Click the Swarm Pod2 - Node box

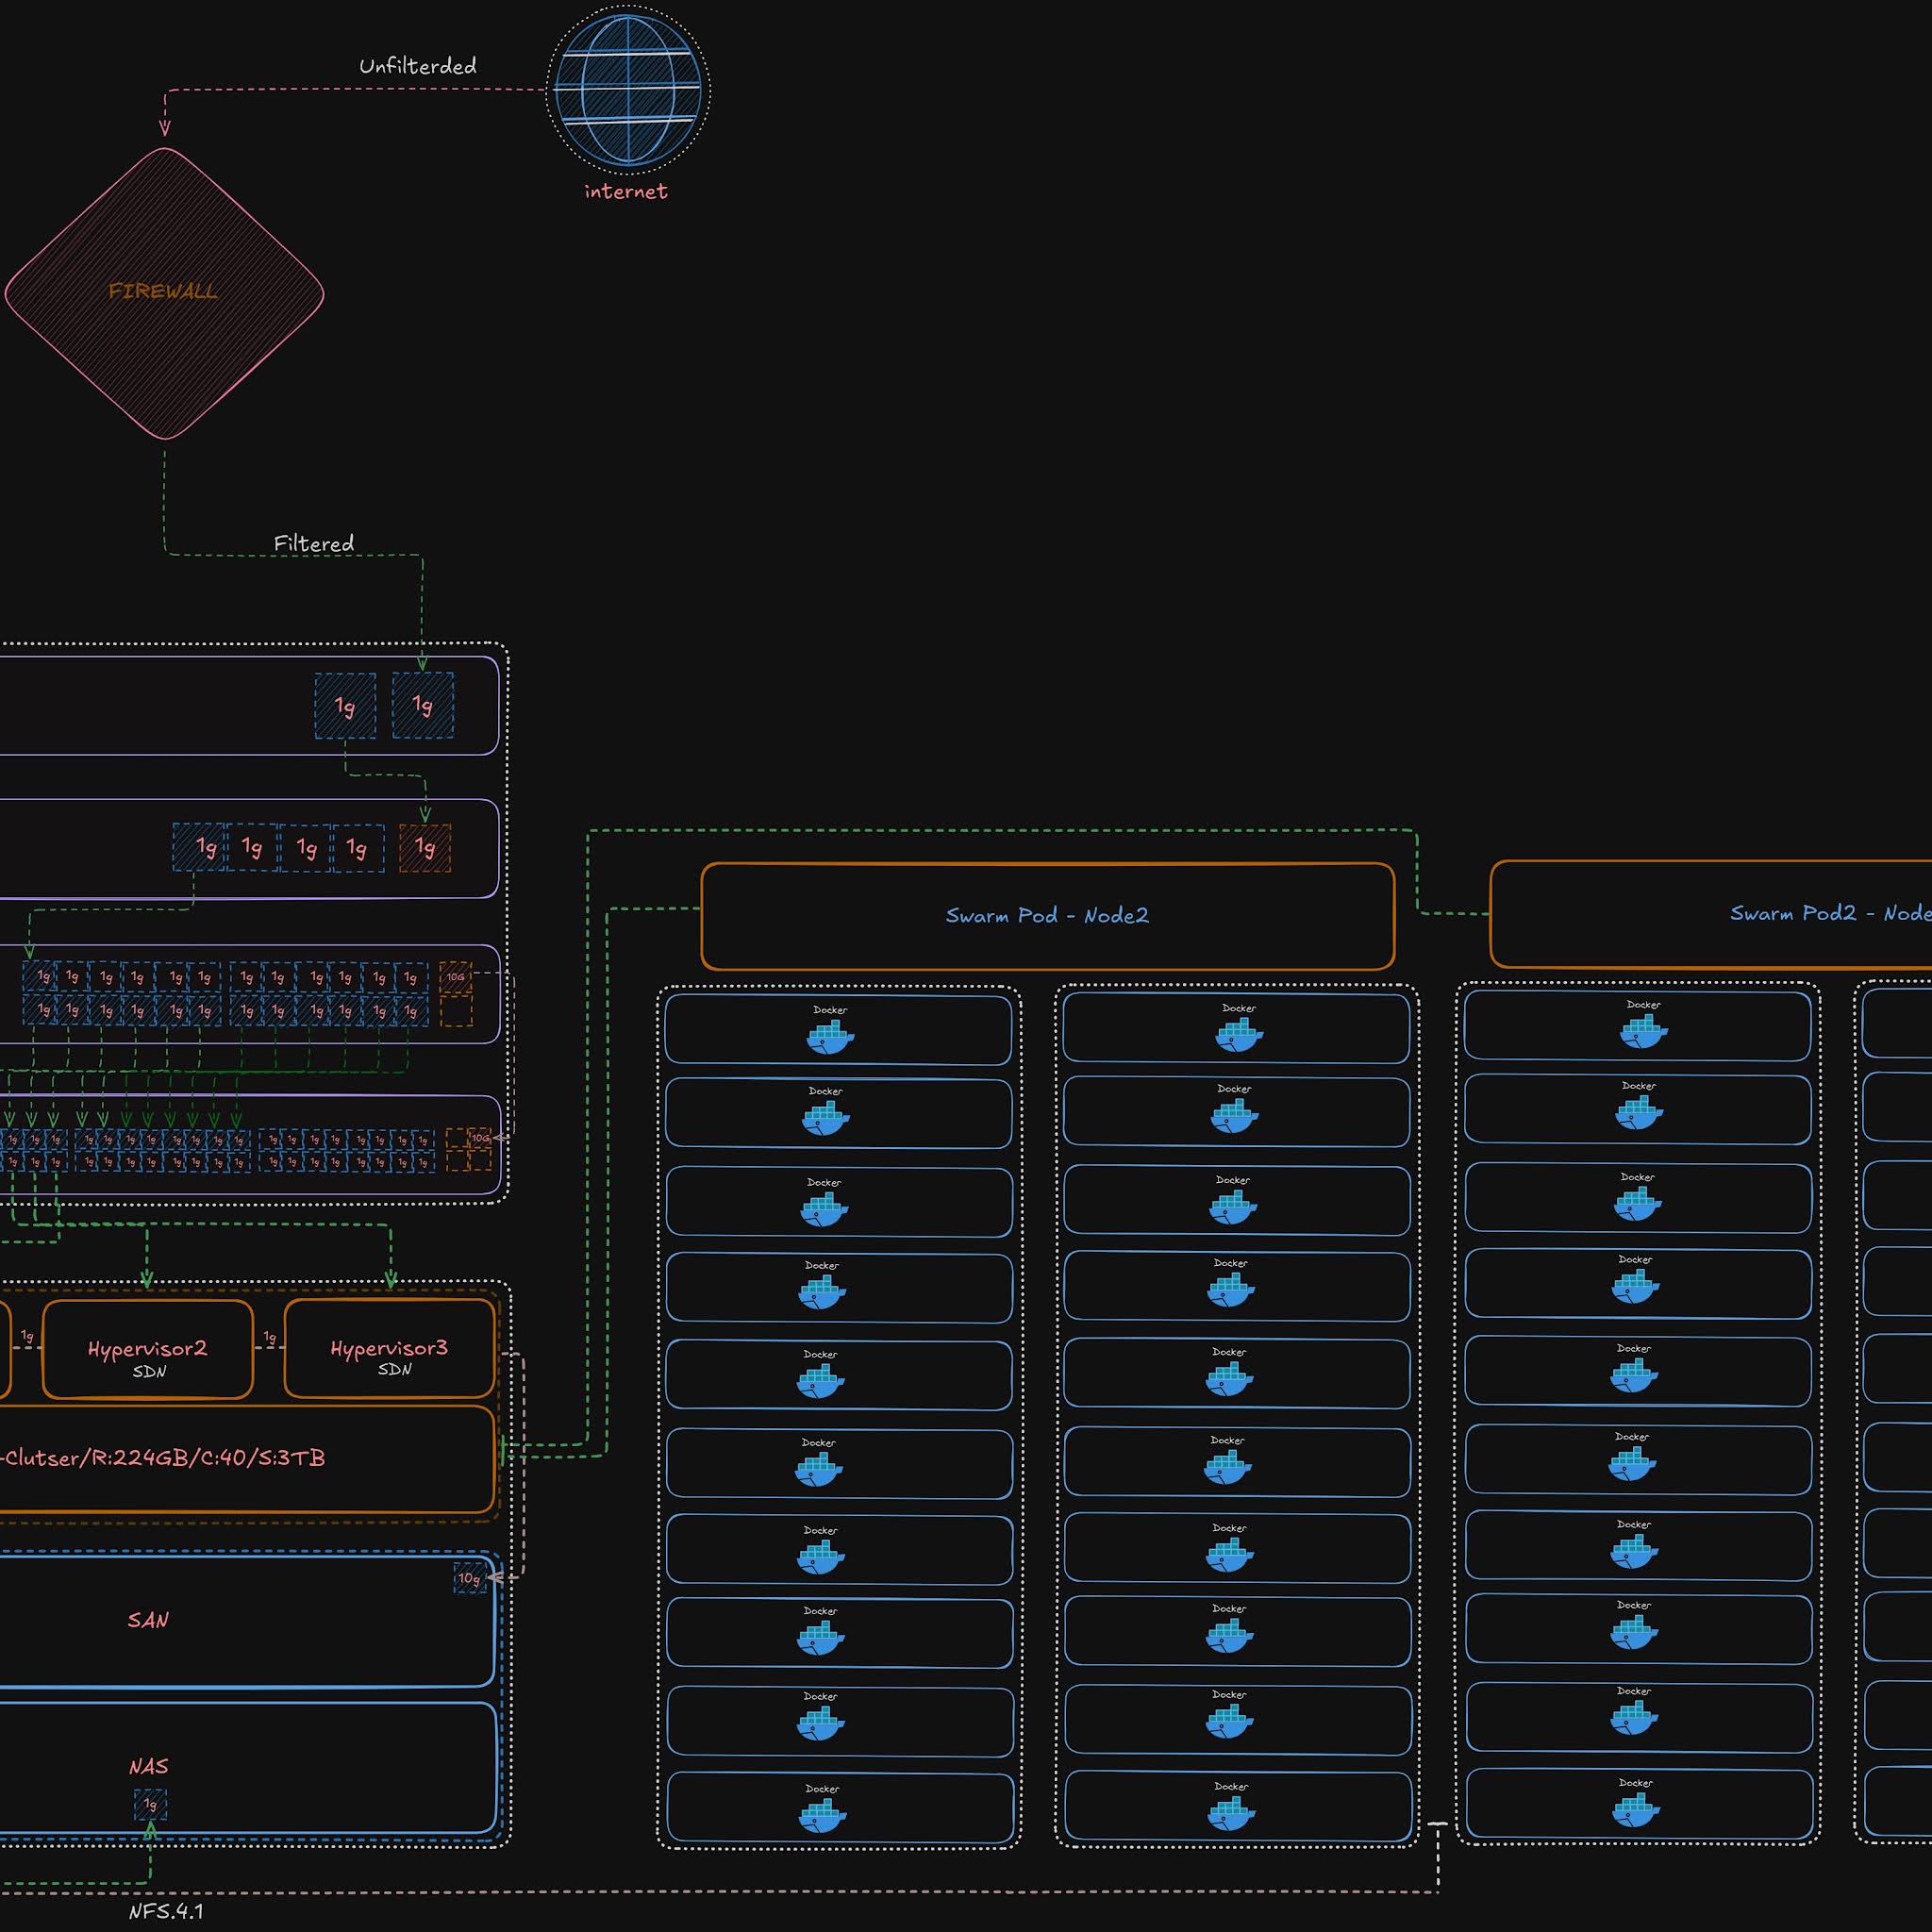tap(1711, 914)
